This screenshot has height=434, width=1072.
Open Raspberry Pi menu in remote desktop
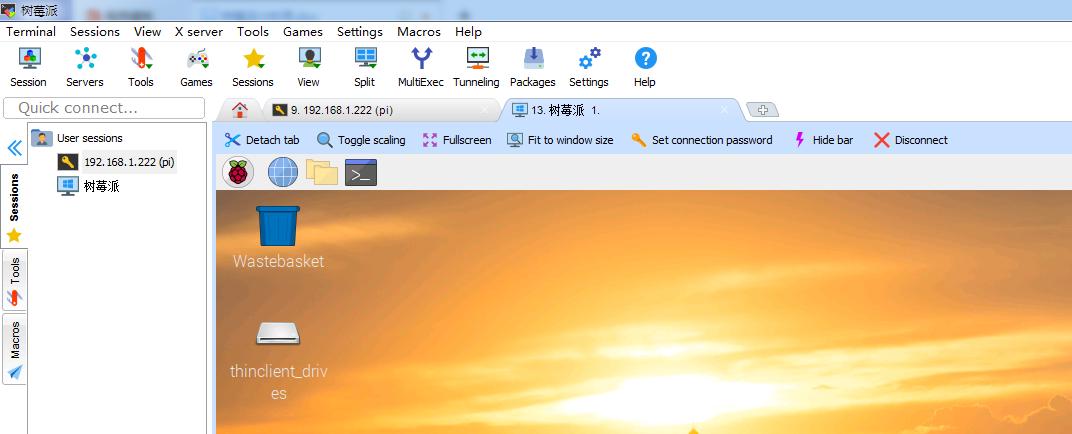coord(238,172)
